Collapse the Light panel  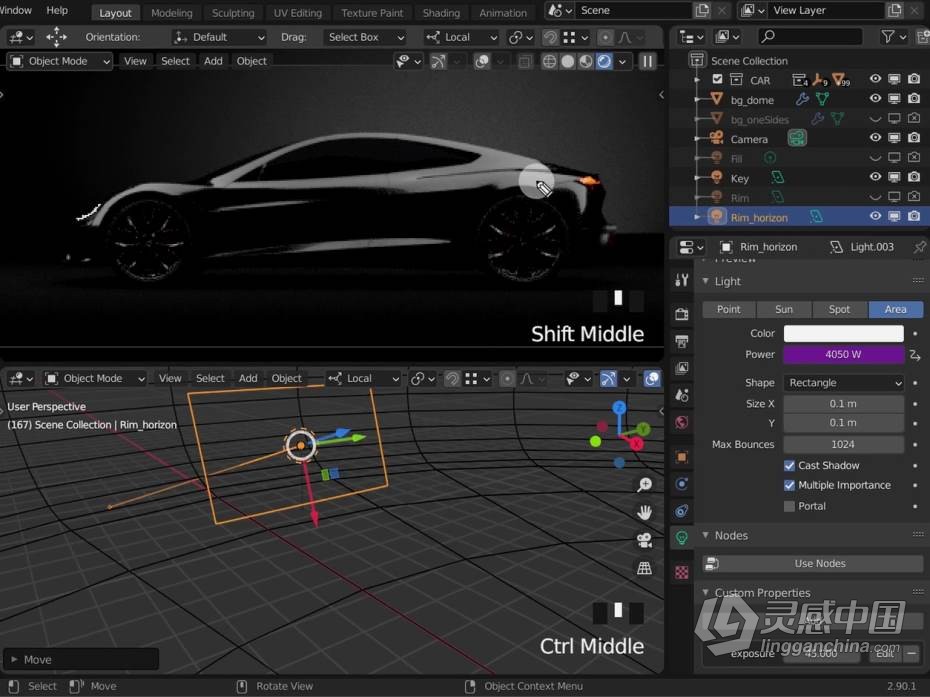(x=706, y=281)
